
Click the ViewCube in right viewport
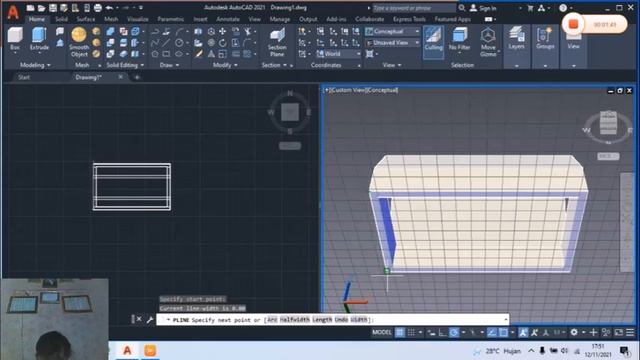[x=608, y=123]
